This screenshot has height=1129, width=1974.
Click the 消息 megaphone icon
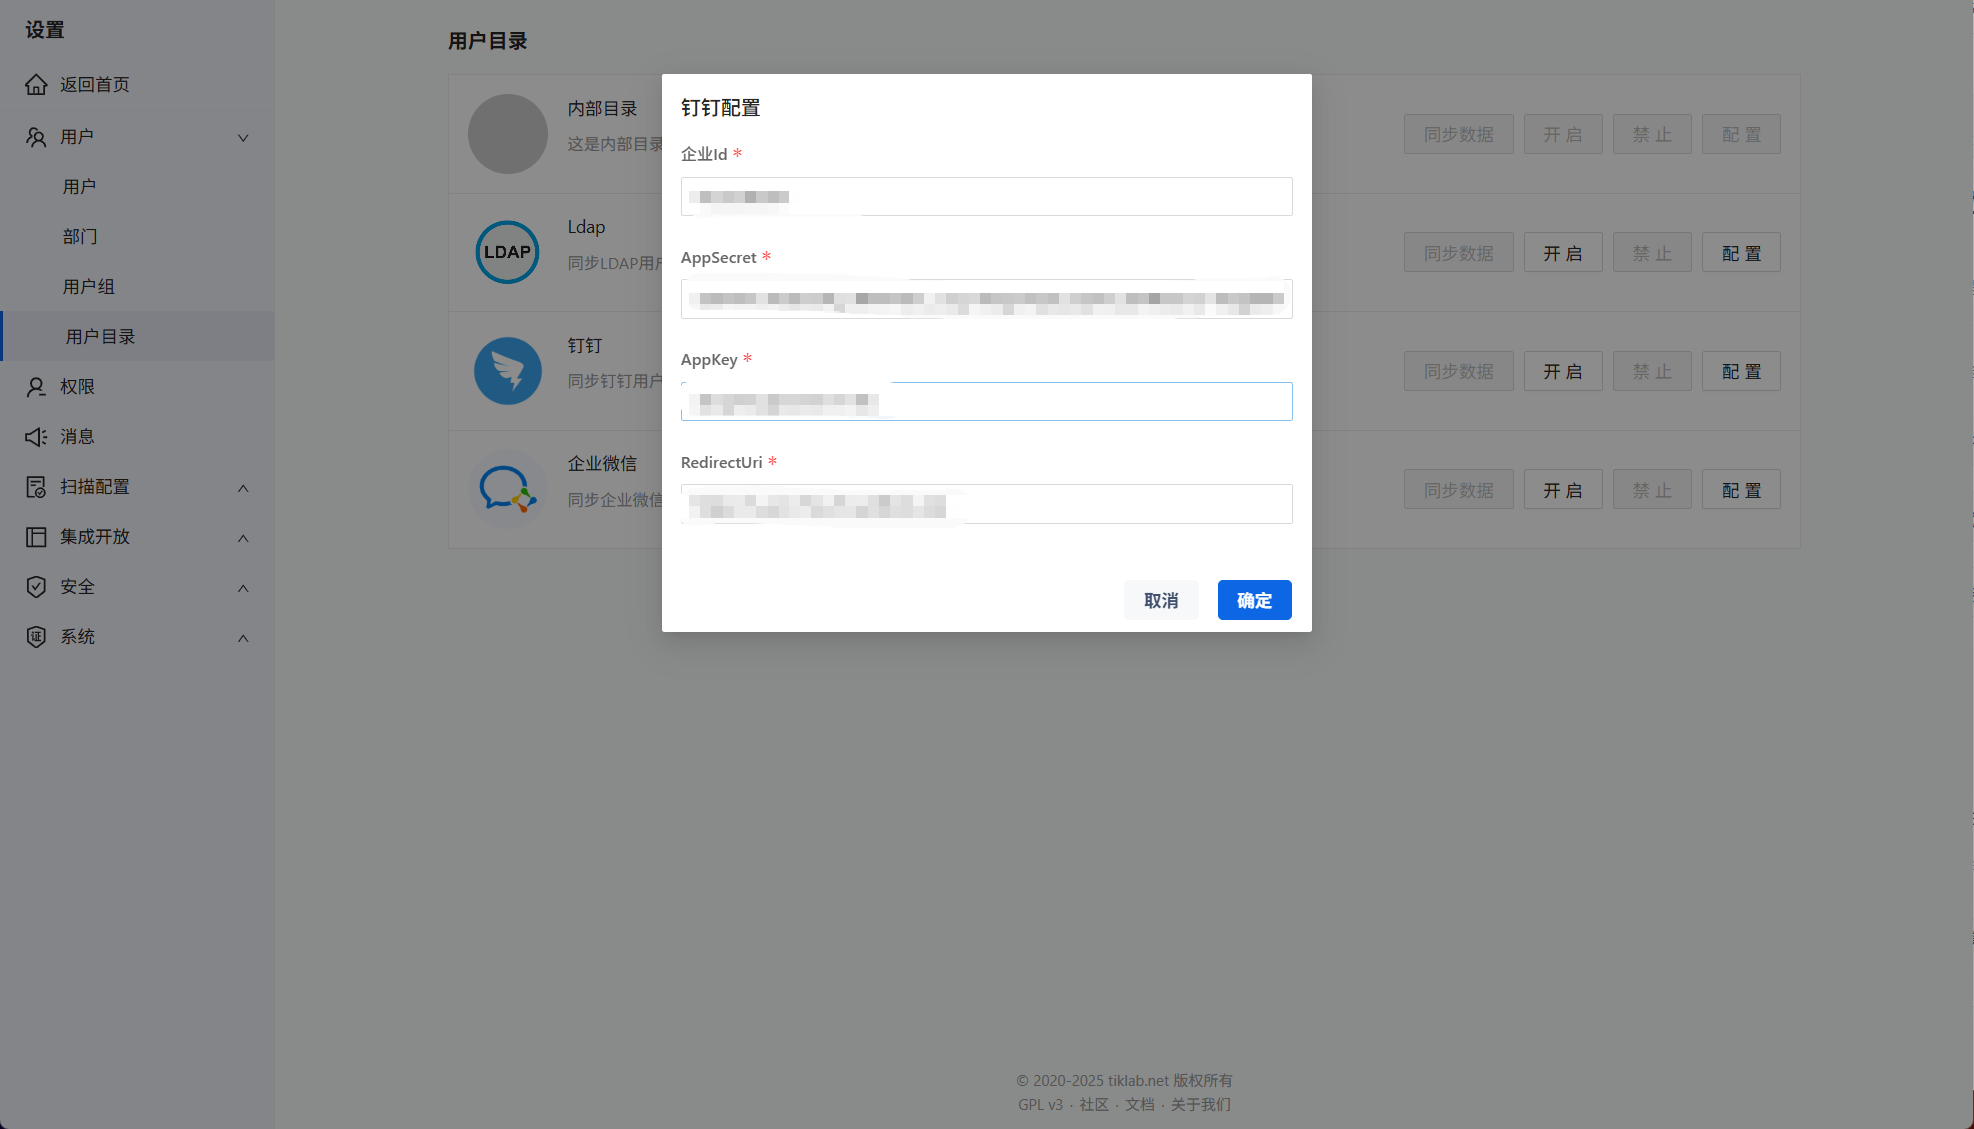[36, 437]
